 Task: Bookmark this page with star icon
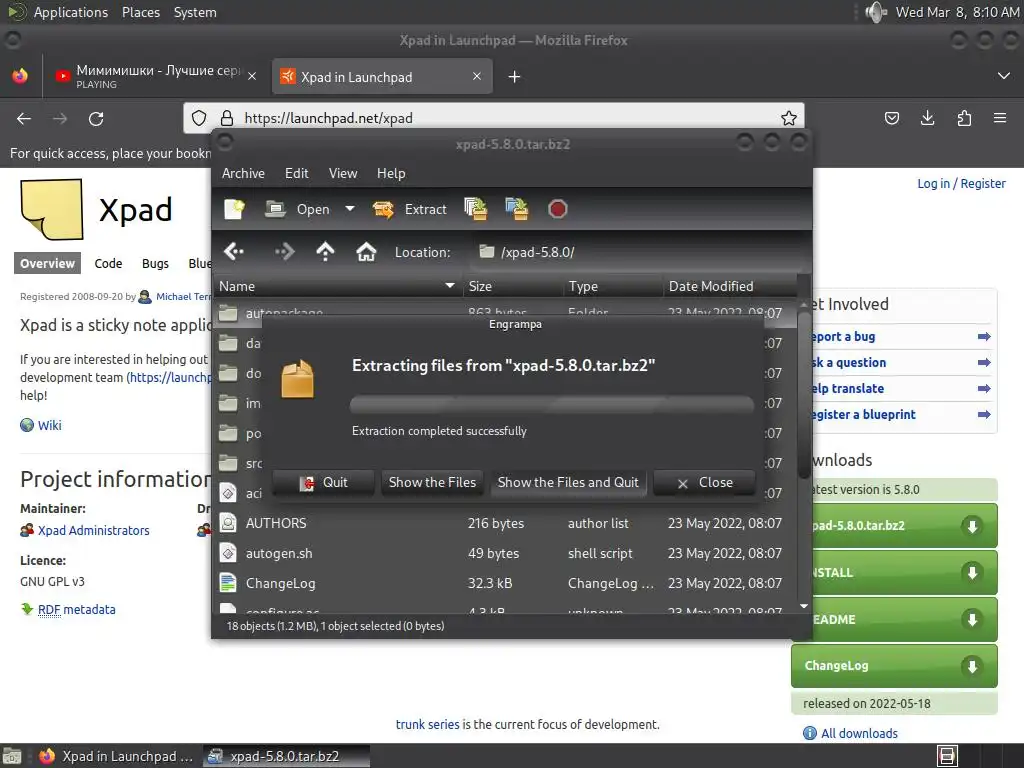[x=789, y=118]
